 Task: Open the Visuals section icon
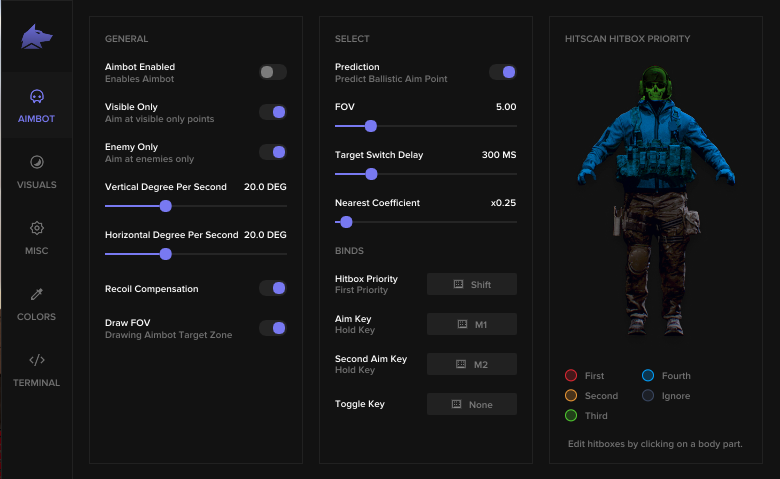tap(37, 162)
